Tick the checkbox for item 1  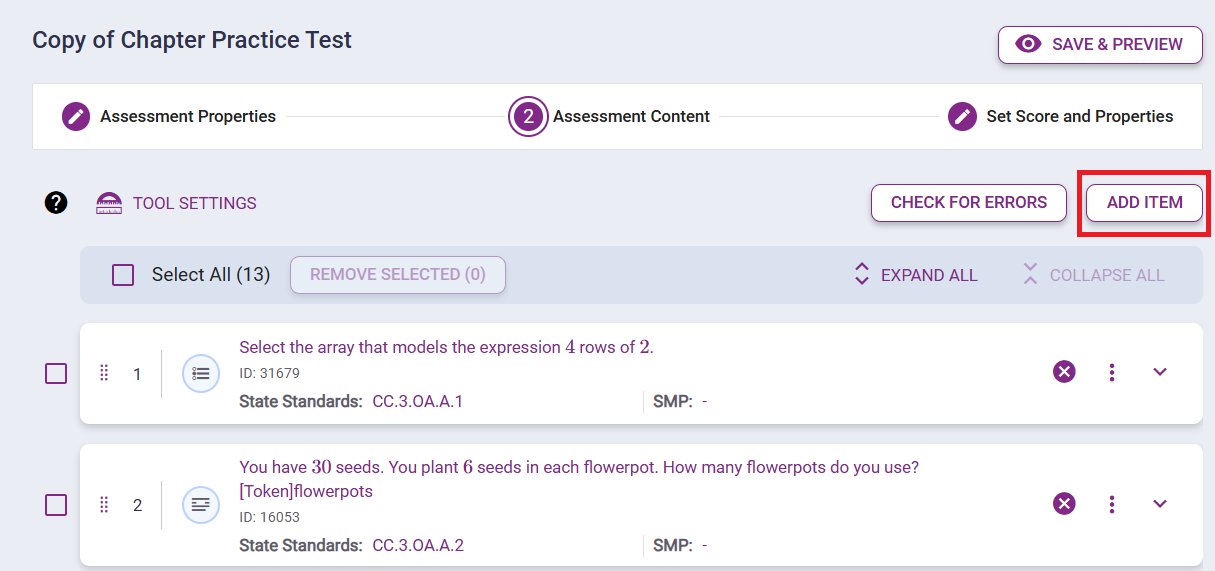pyautogui.click(x=56, y=373)
